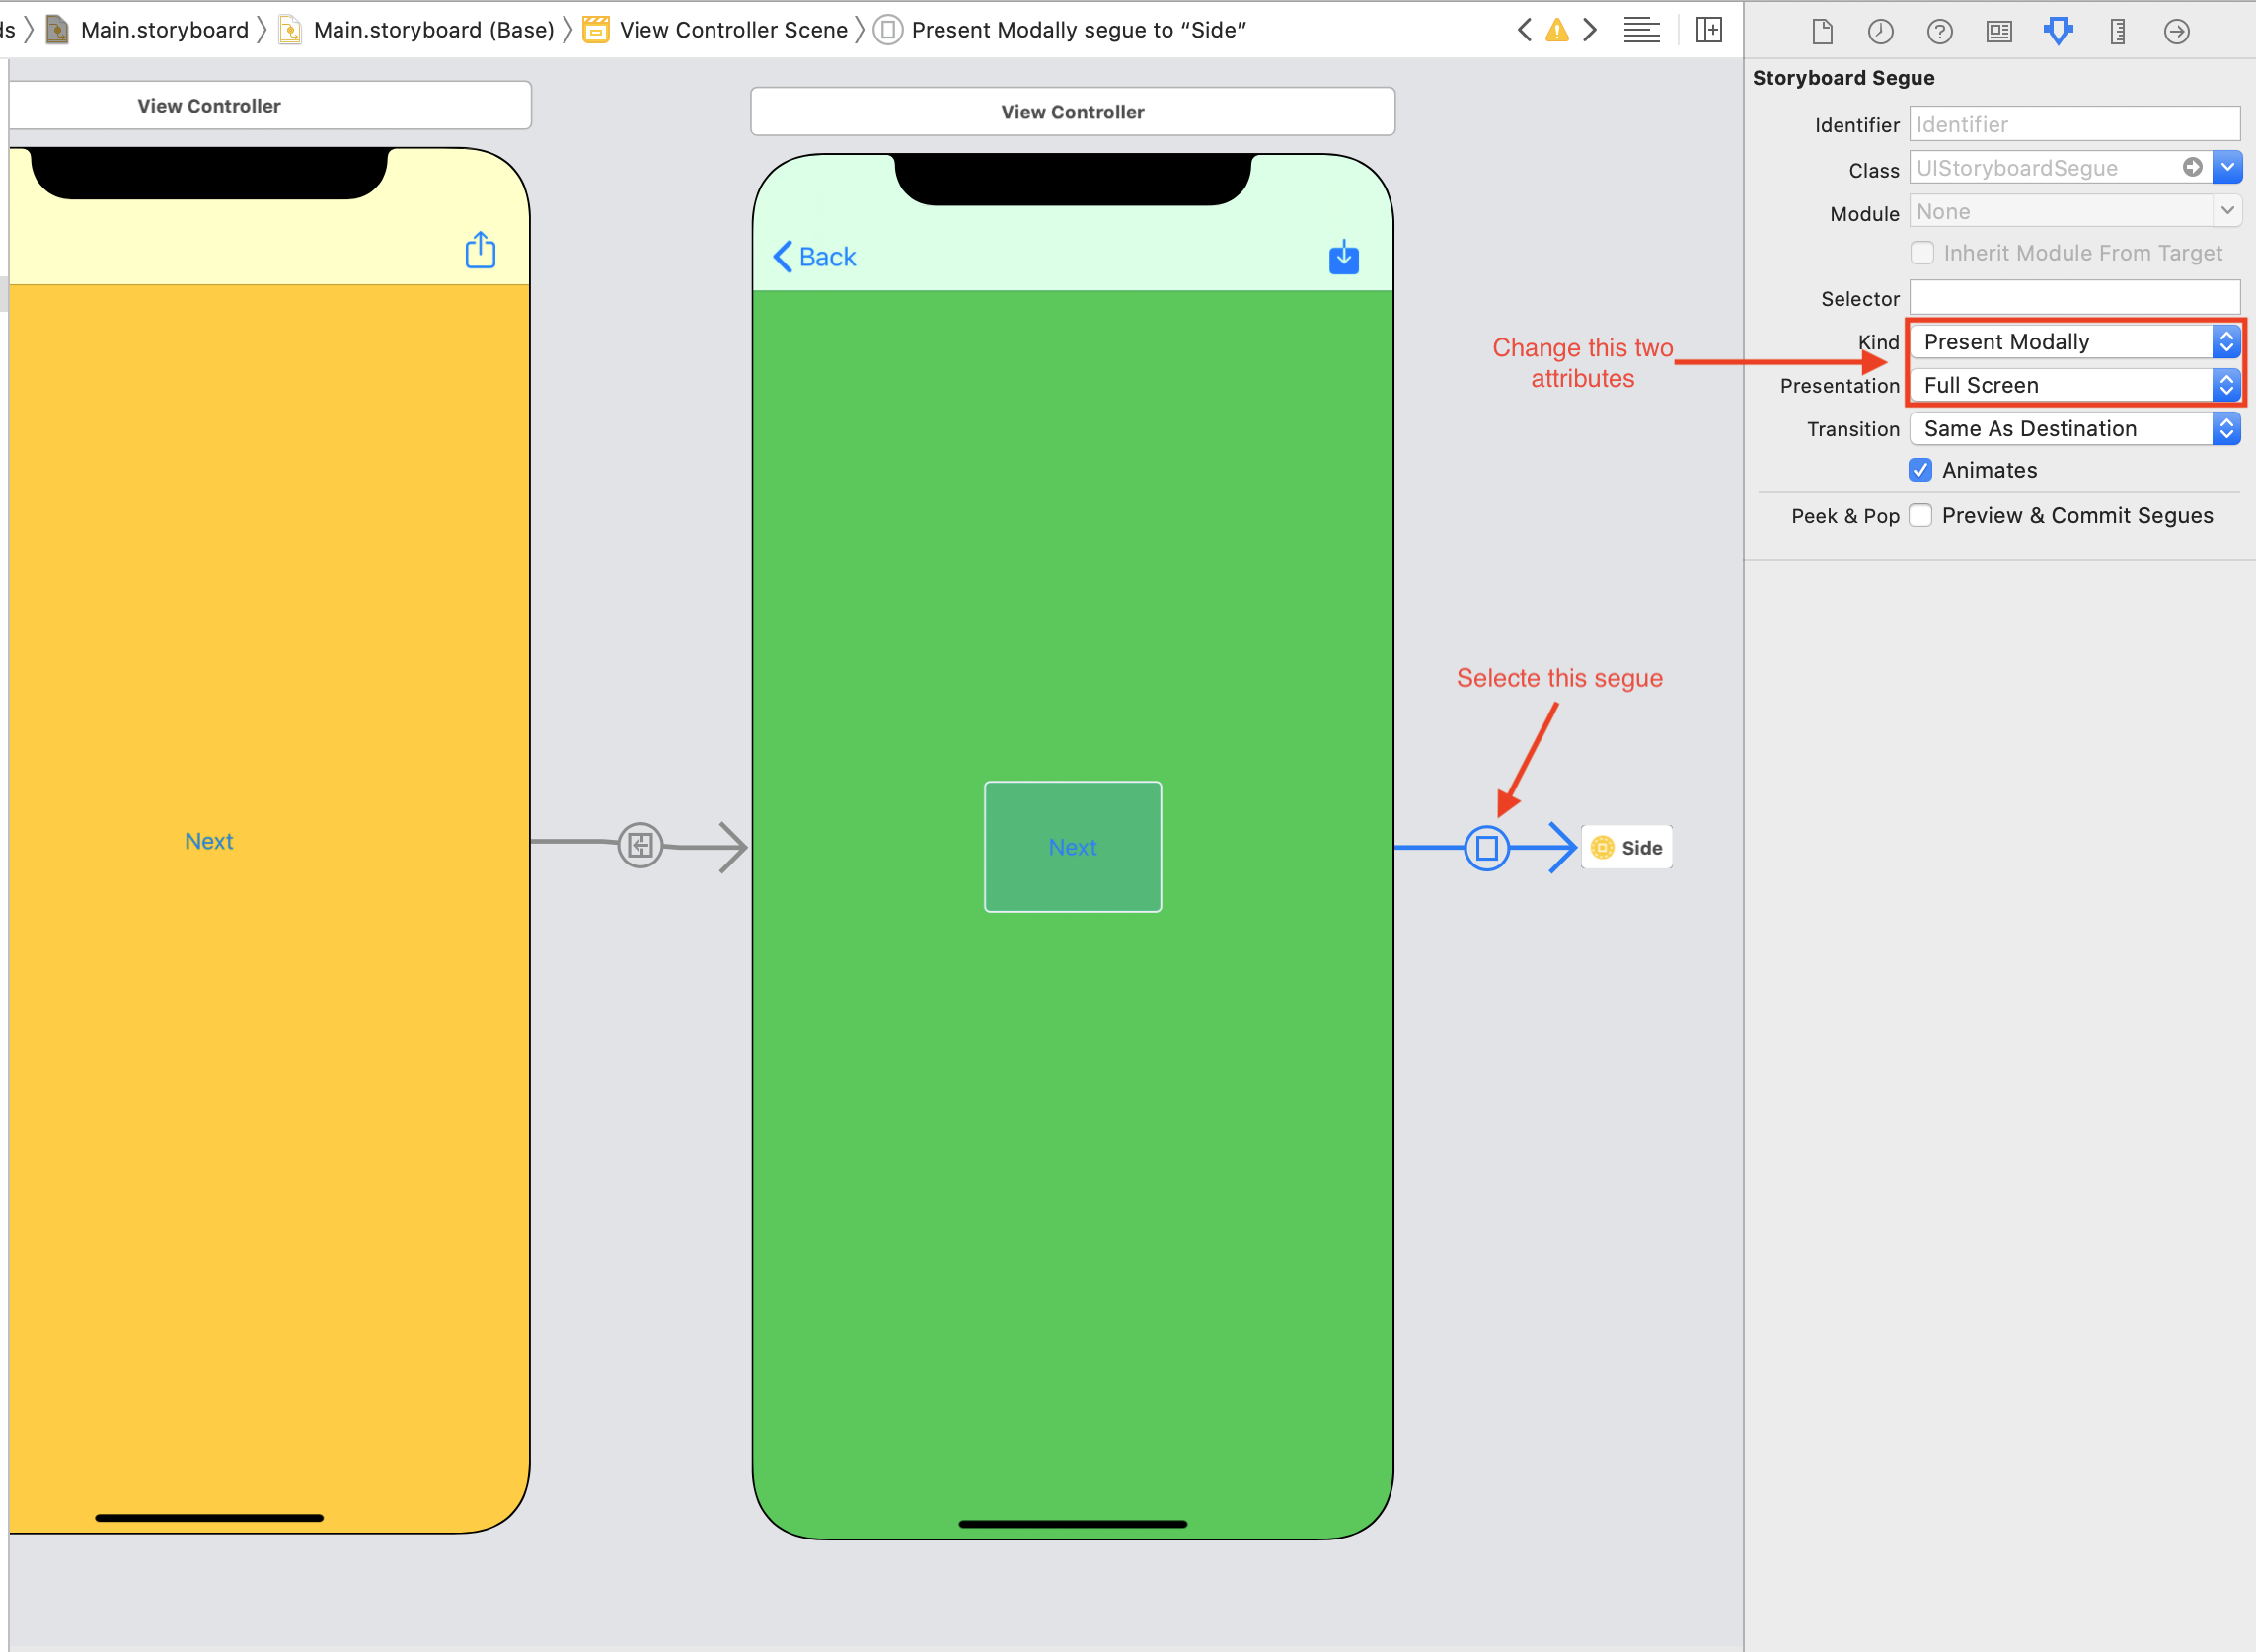The height and width of the screenshot is (1652, 2256).
Task: Click the Side destination scene icon
Action: click(1603, 848)
